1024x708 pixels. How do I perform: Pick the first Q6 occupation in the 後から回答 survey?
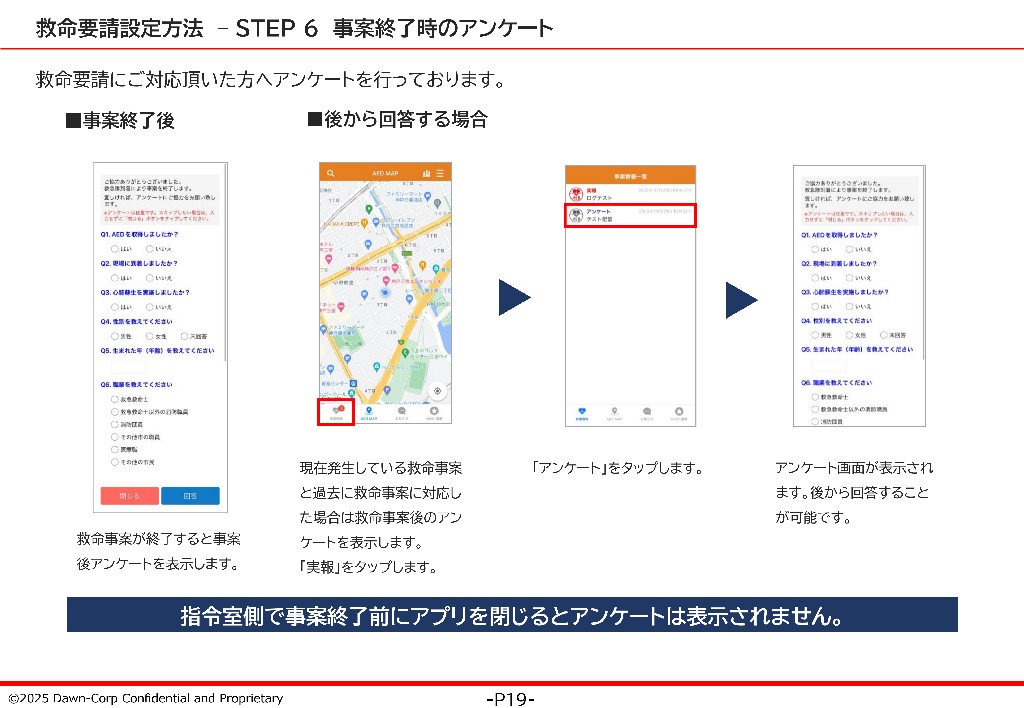tap(815, 397)
